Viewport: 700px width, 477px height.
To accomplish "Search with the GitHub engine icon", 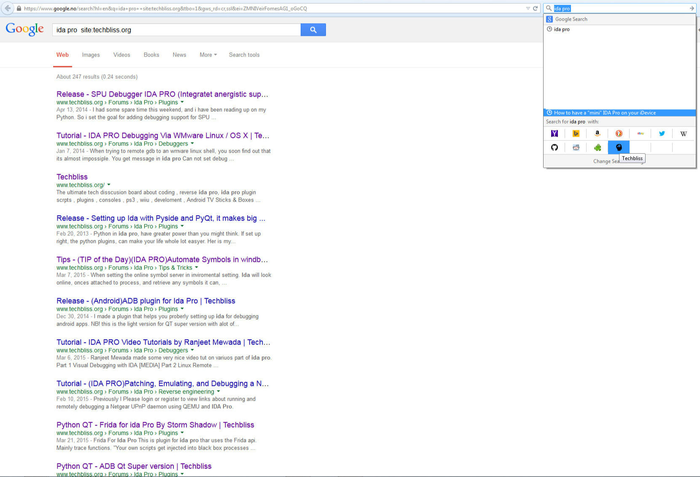I will [x=554, y=147].
